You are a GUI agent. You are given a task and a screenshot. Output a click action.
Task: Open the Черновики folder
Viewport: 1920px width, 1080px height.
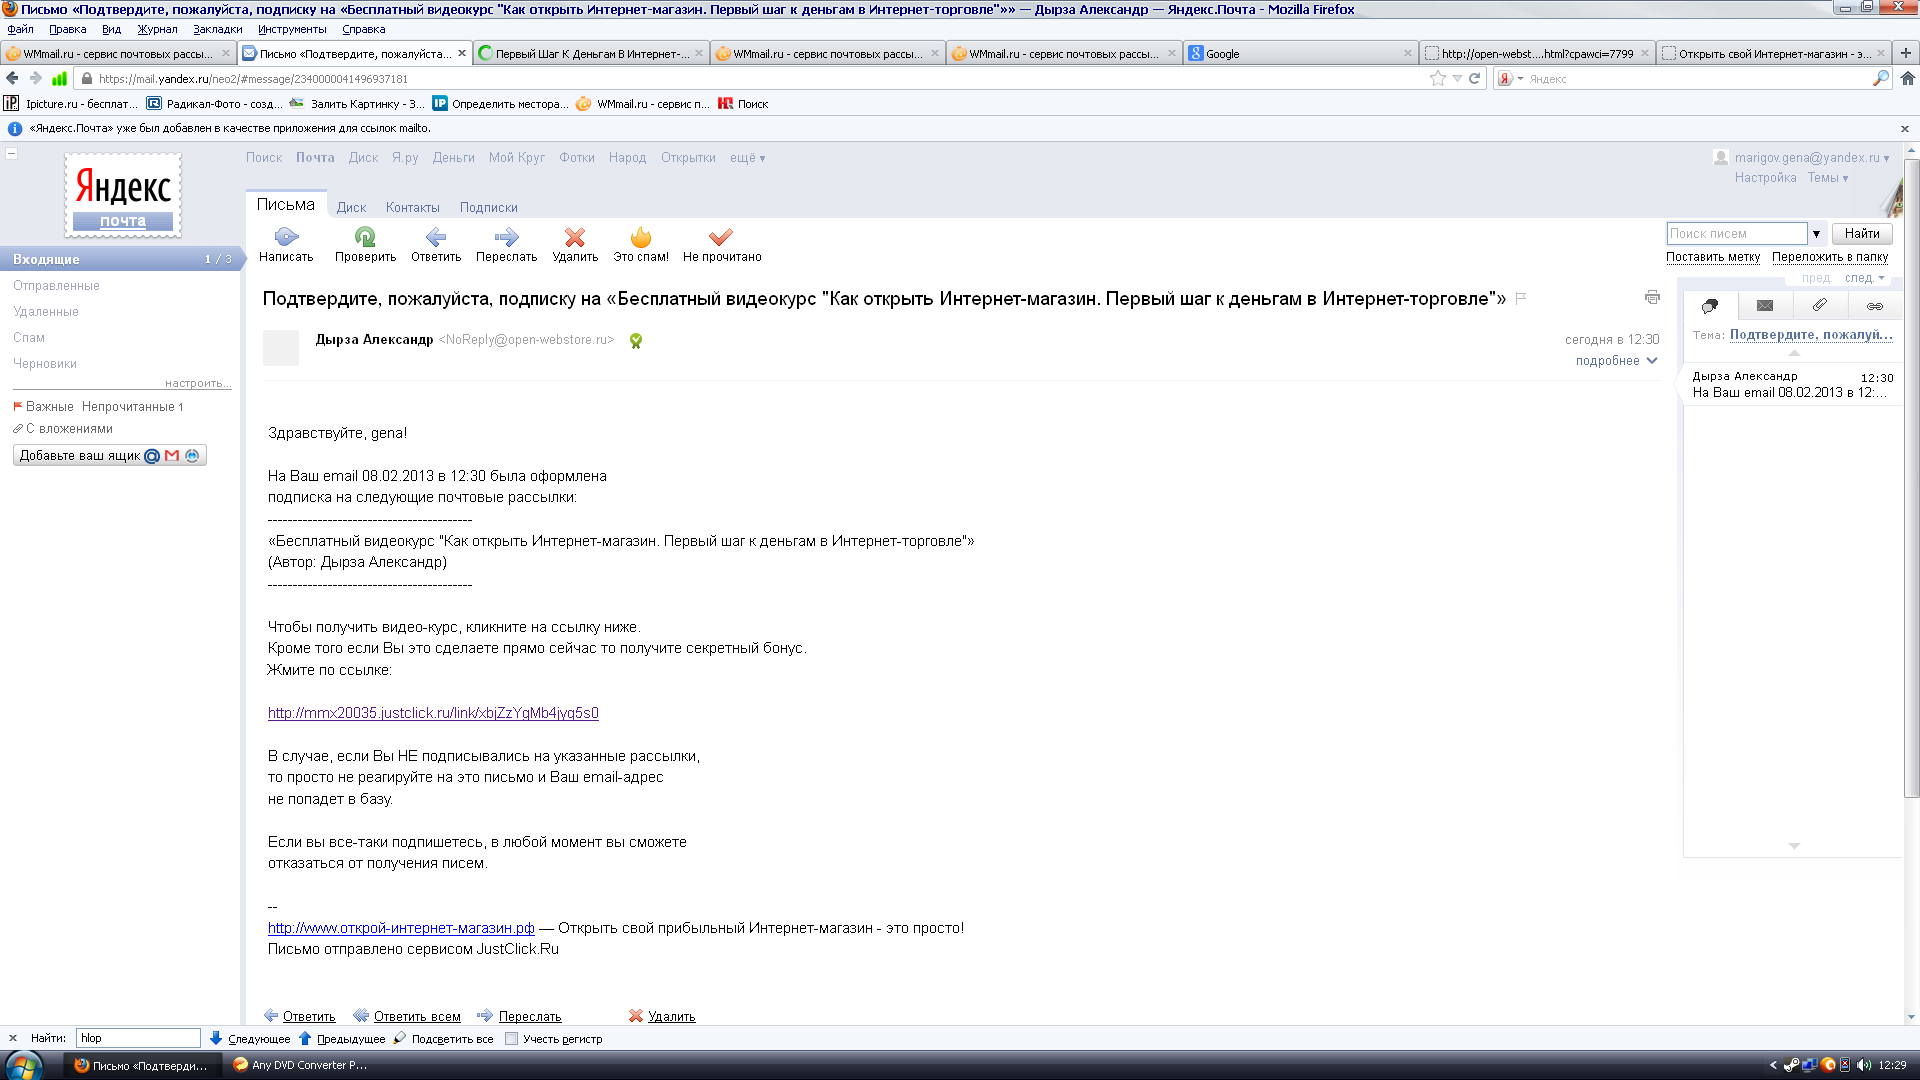click(x=45, y=364)
